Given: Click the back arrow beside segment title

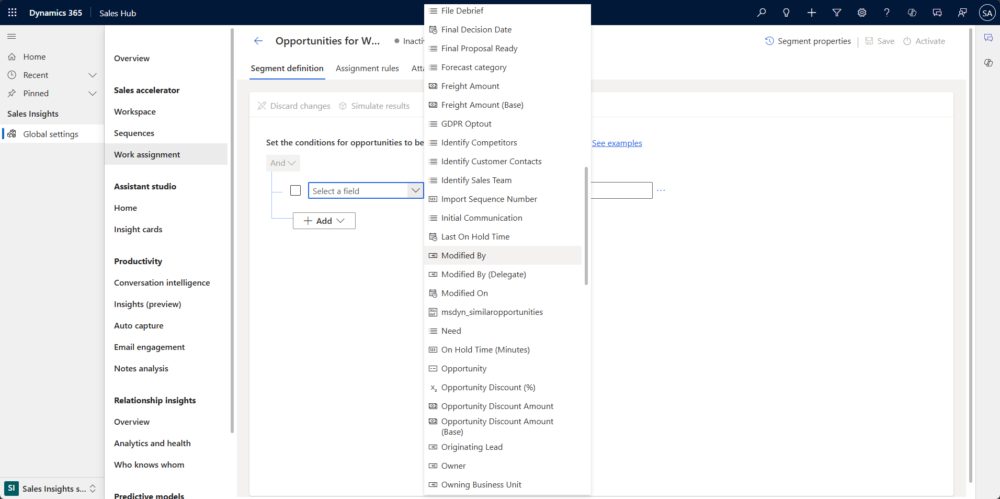Looking at the screenshot, I should 258,41.
